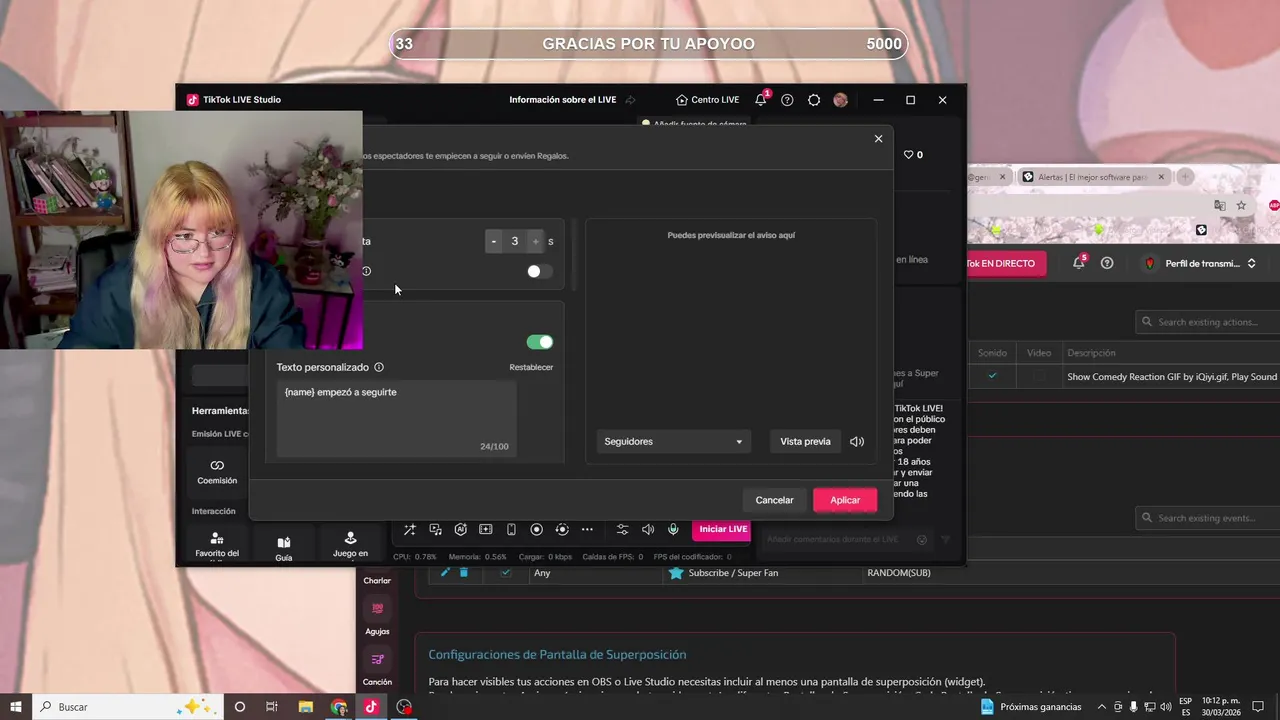This screenshot has width=1280, height=720.
Task: Click the Cancelar button
Action: [774, 500]
